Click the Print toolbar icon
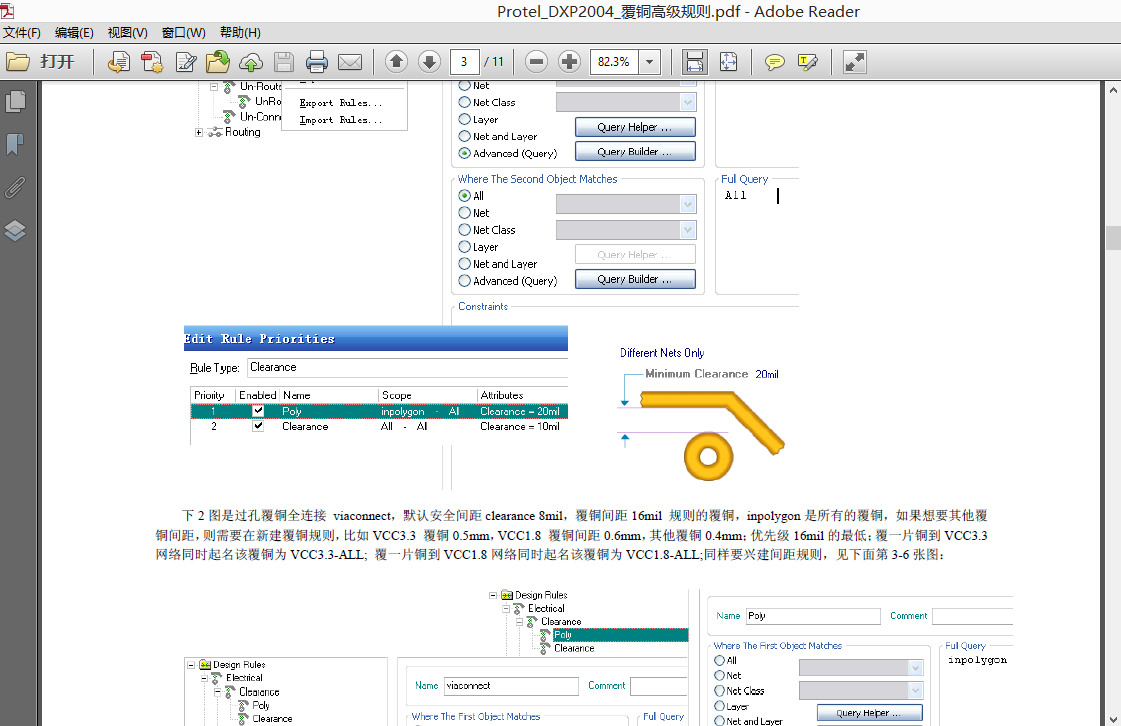This screenshot has width=1121, height=726. [317, 62]
